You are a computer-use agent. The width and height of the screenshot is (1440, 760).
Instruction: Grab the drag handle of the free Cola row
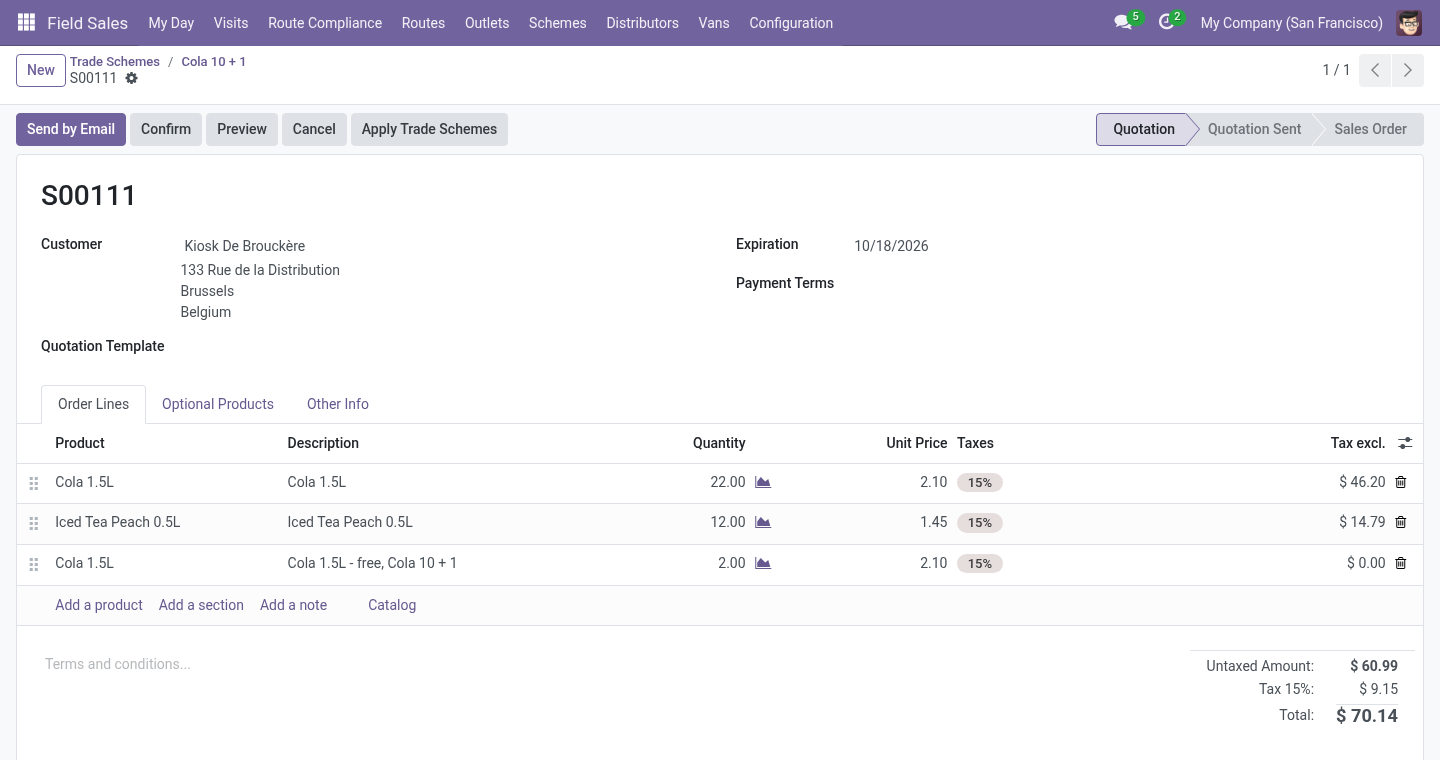point(34,564)
